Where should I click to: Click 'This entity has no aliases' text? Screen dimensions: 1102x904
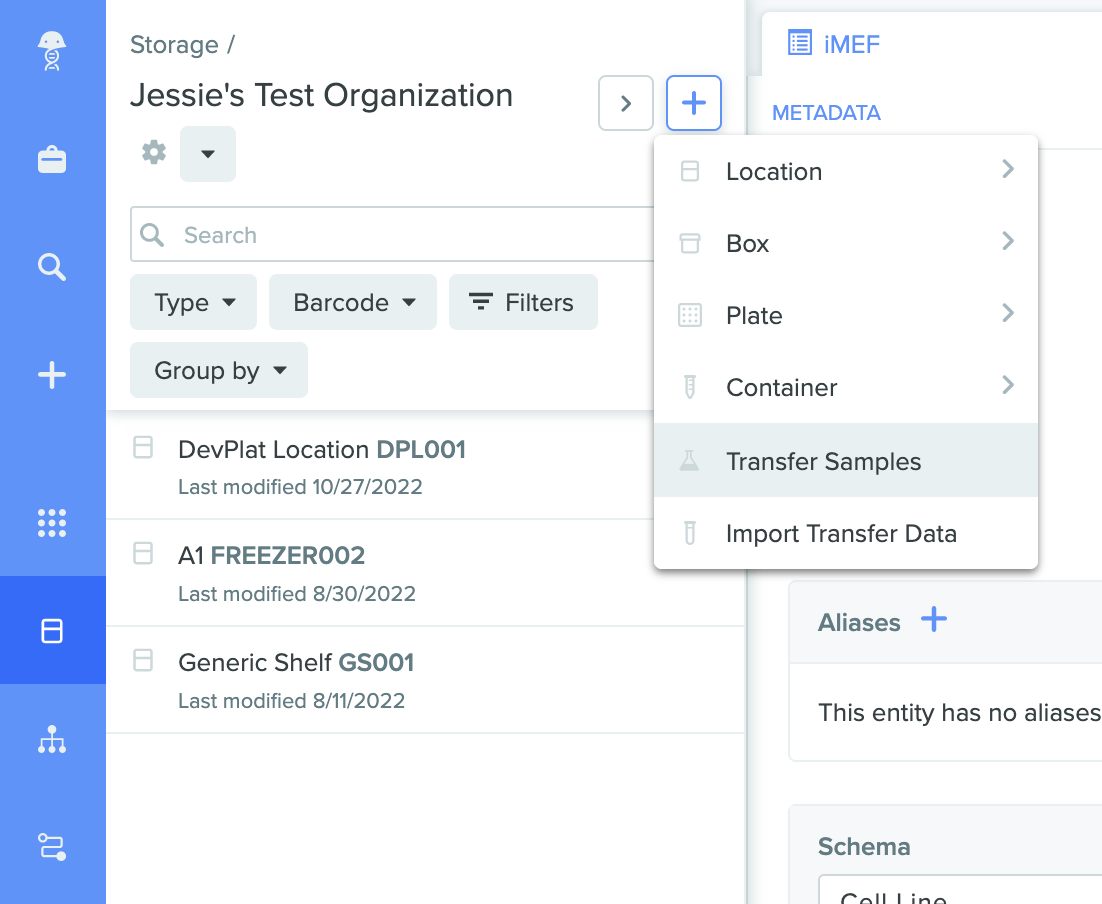[960, 712]
